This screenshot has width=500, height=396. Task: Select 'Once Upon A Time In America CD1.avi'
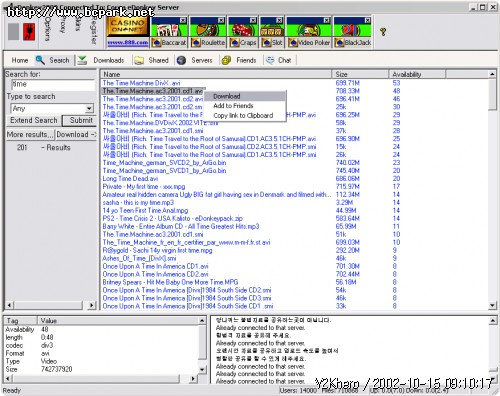tap(155, 266)
